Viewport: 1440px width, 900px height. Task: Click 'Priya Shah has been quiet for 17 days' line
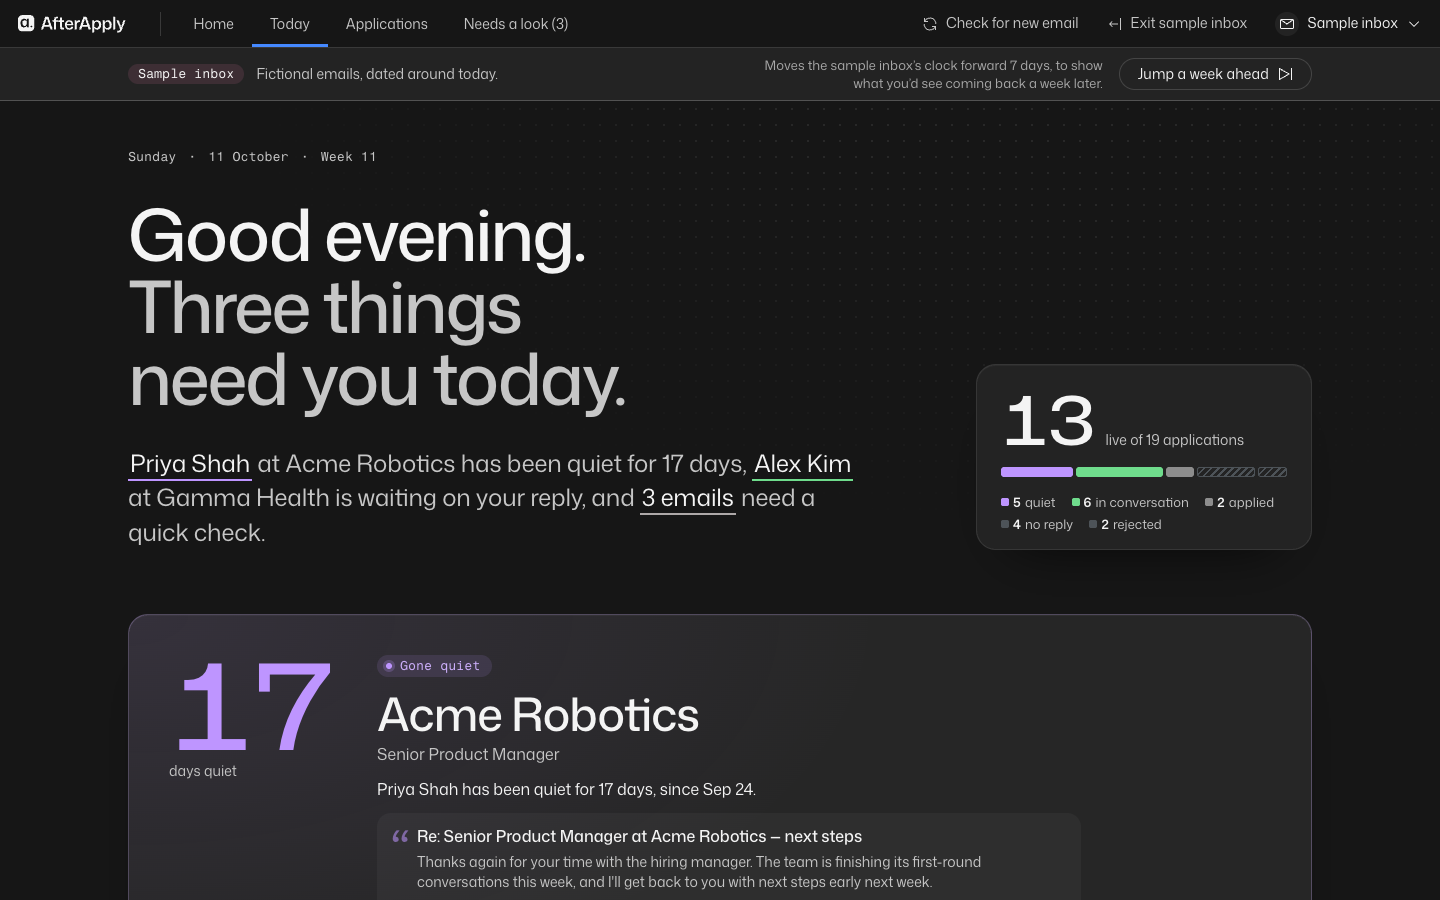[566, 789]
